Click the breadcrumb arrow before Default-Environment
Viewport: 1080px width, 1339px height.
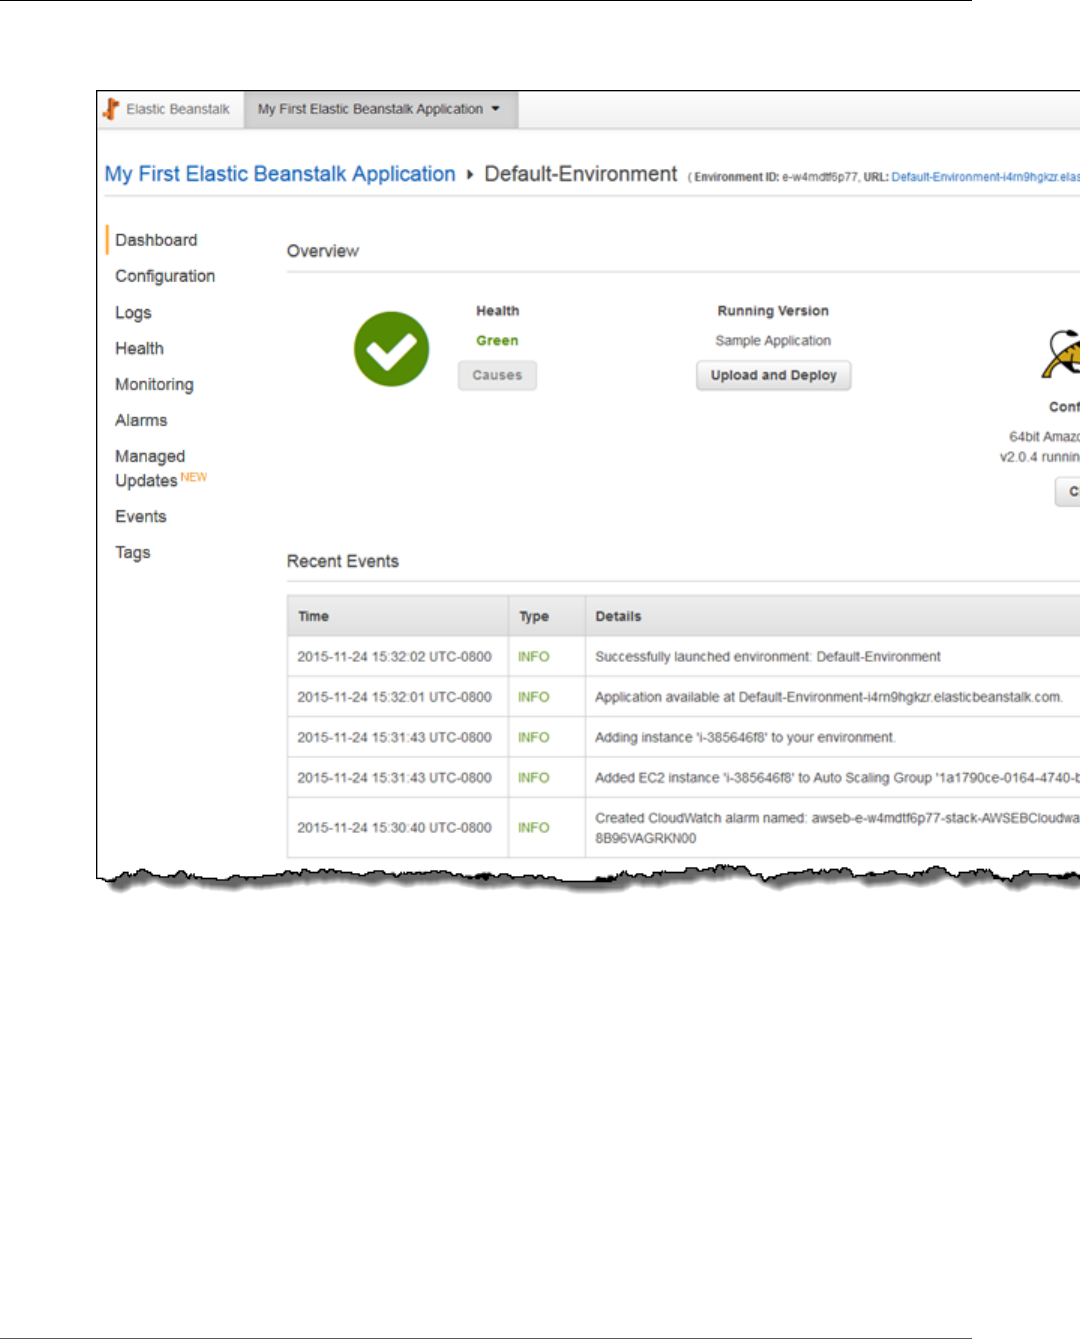pyautogui.click(x=470, y=175)
